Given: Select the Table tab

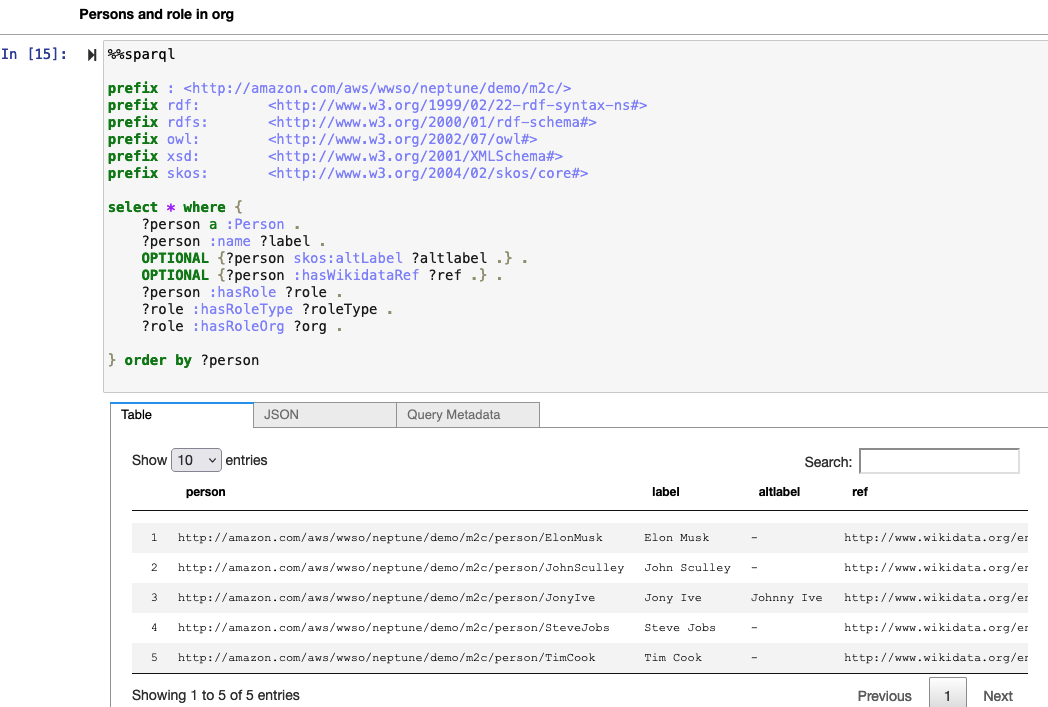Looking at the screenshot, I should pos(137,414).
